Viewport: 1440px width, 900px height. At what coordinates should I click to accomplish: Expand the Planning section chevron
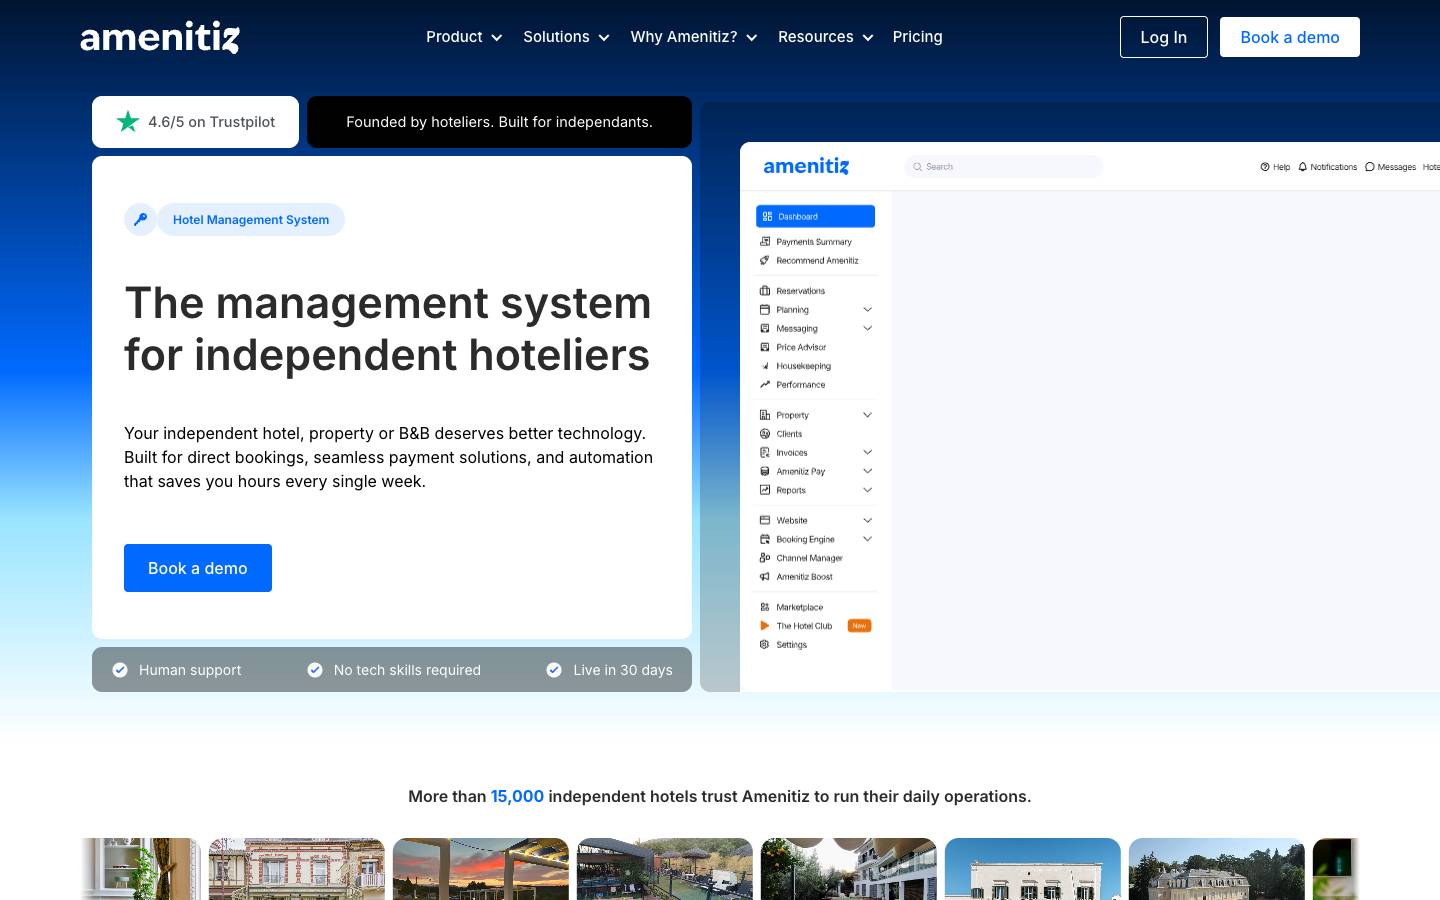[868, 310]
